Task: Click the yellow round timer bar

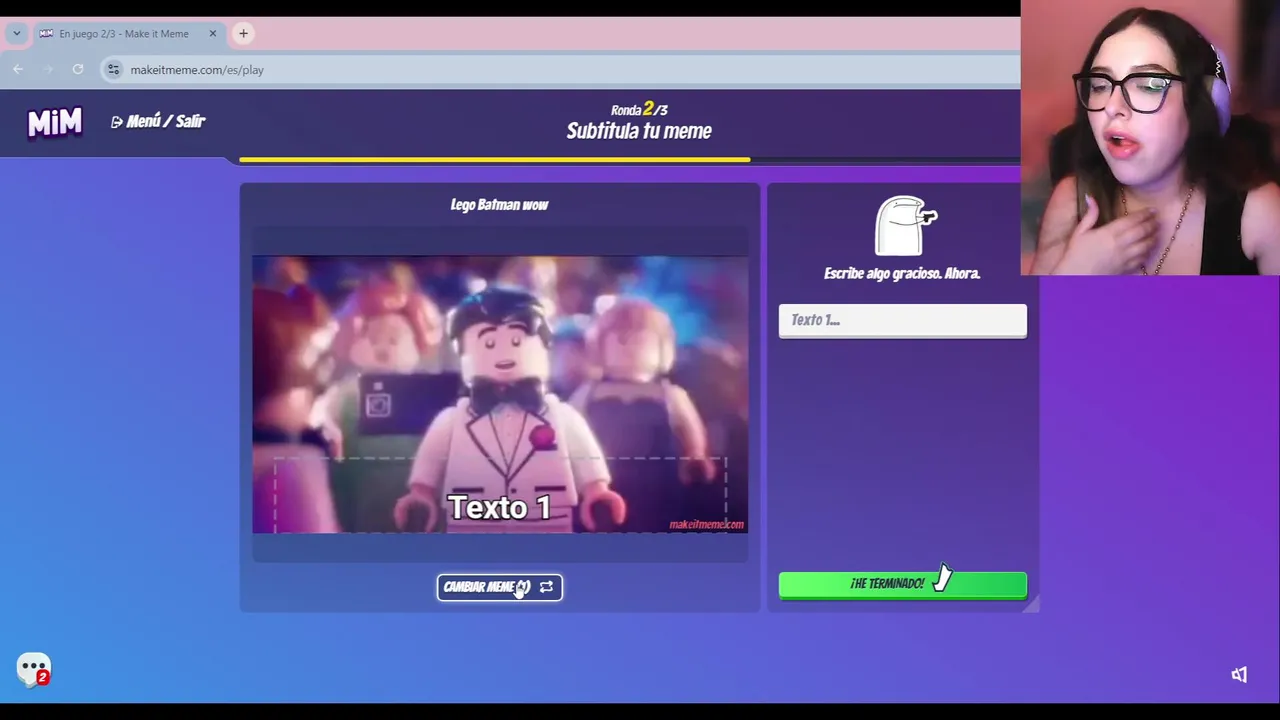Action: point(495,159)
